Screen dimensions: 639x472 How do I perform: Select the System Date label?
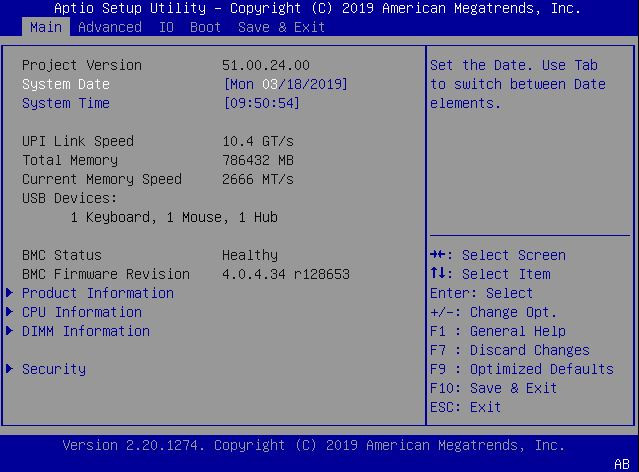[66, 84]
